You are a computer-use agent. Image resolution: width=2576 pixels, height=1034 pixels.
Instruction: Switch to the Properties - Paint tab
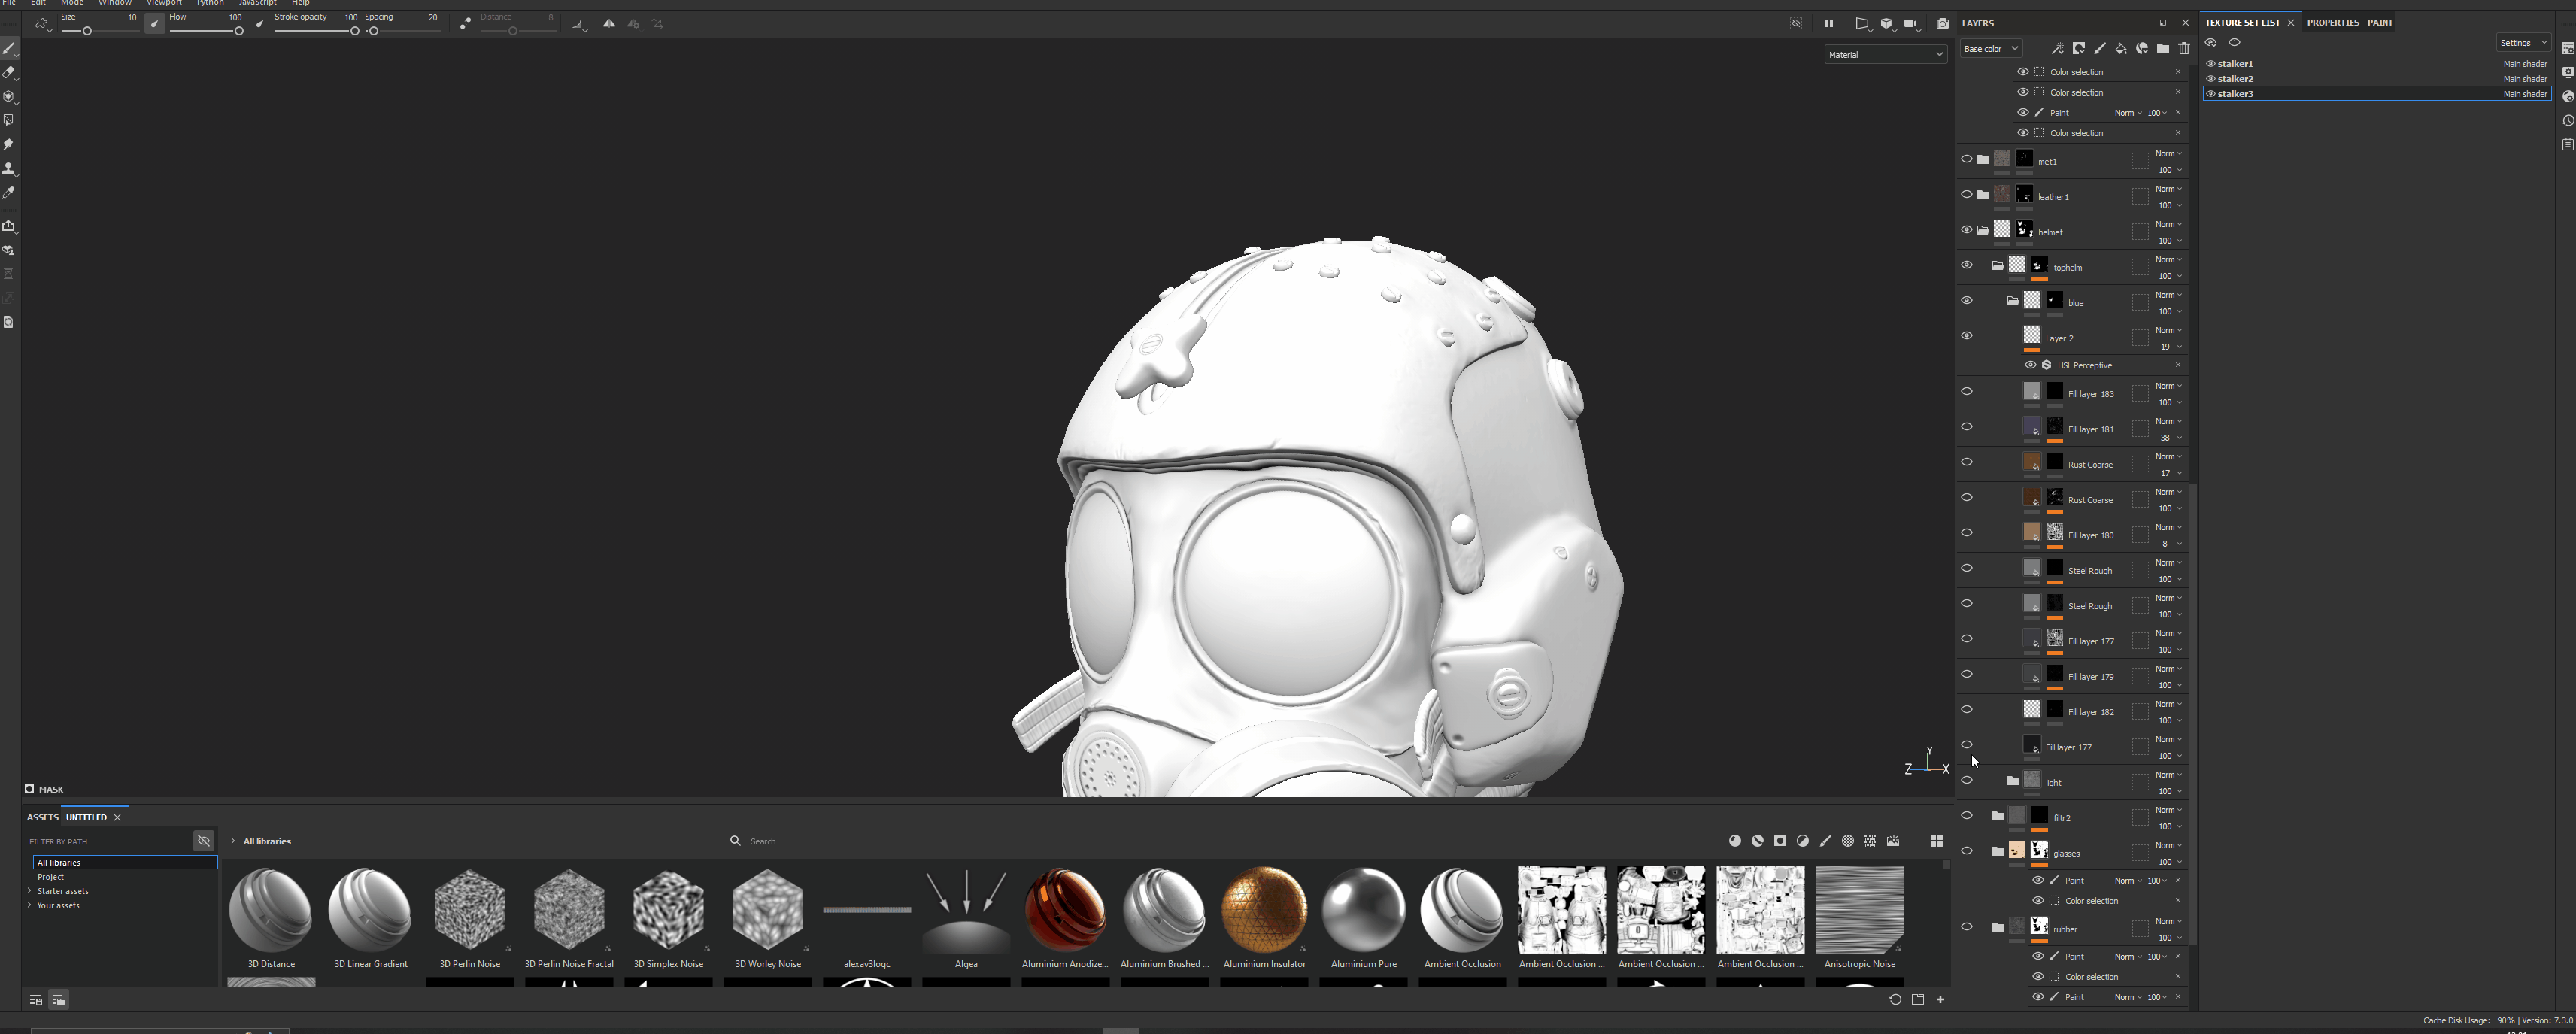click(2349, 22)
